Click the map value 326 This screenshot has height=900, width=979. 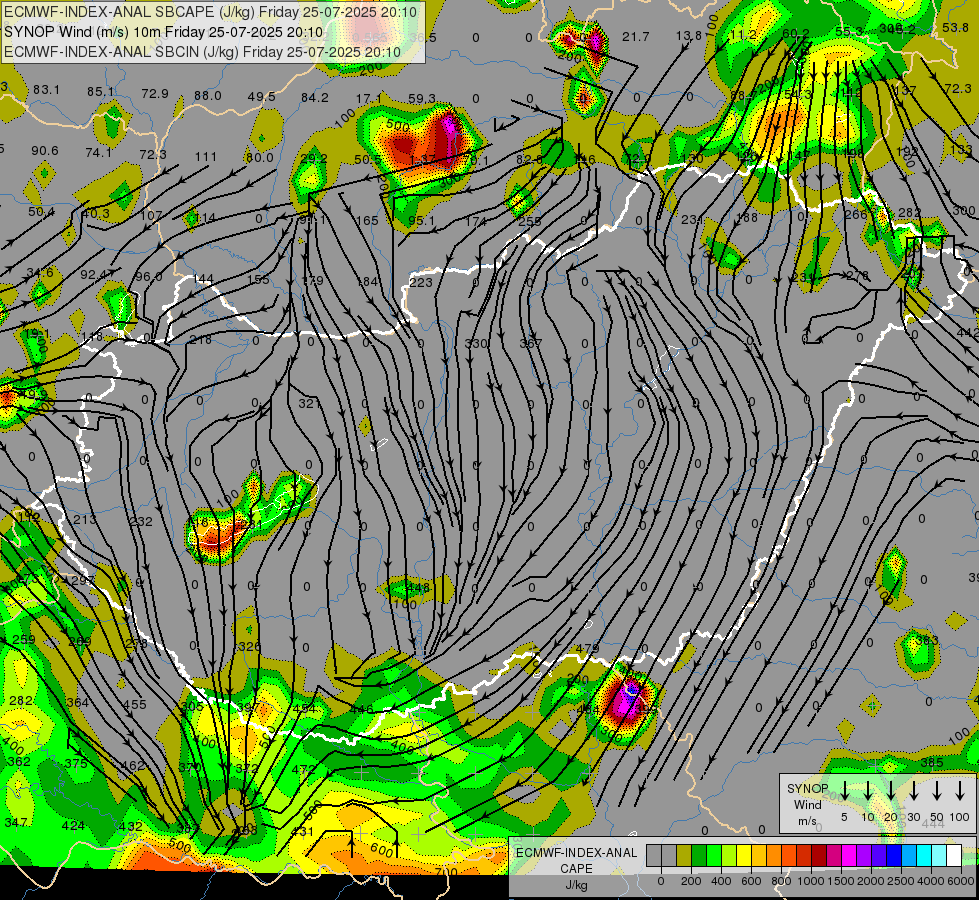249,646
